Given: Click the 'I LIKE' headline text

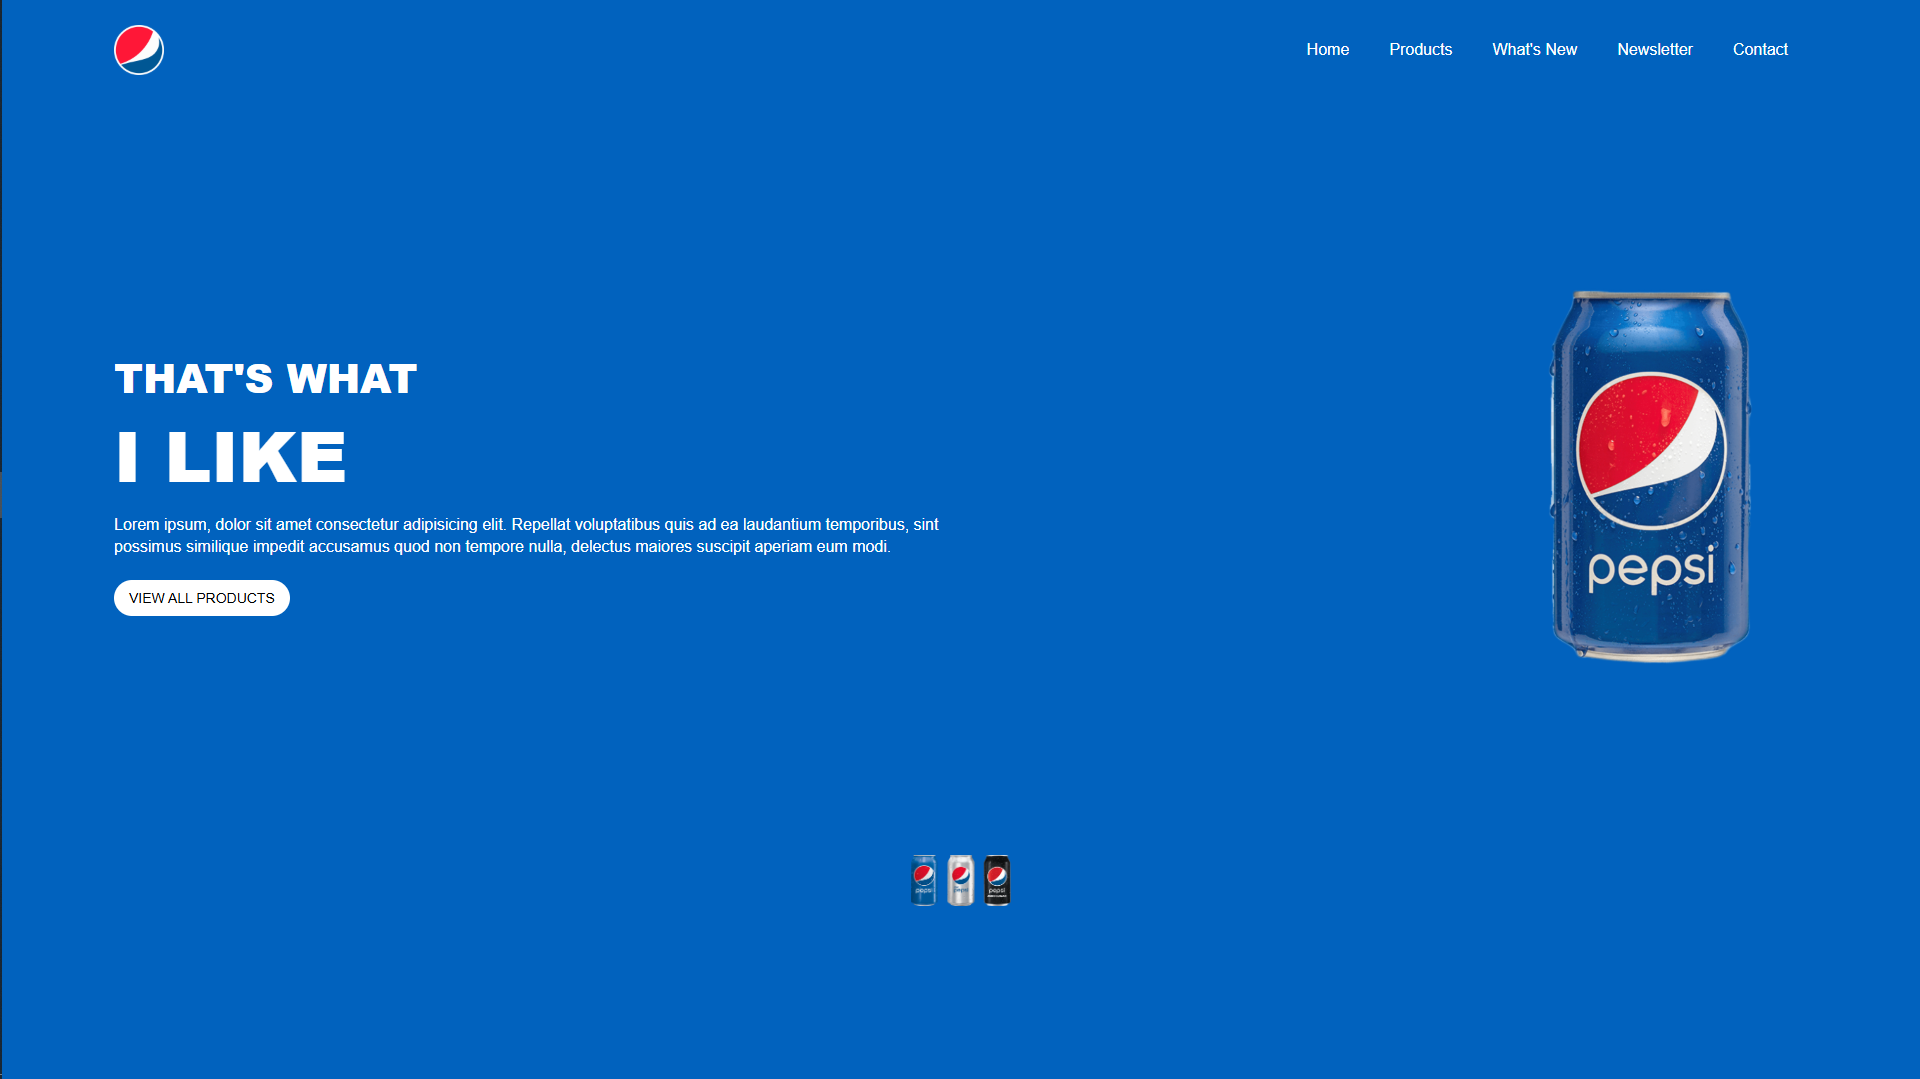Looking at the screenshot, I should pos(230,455).
